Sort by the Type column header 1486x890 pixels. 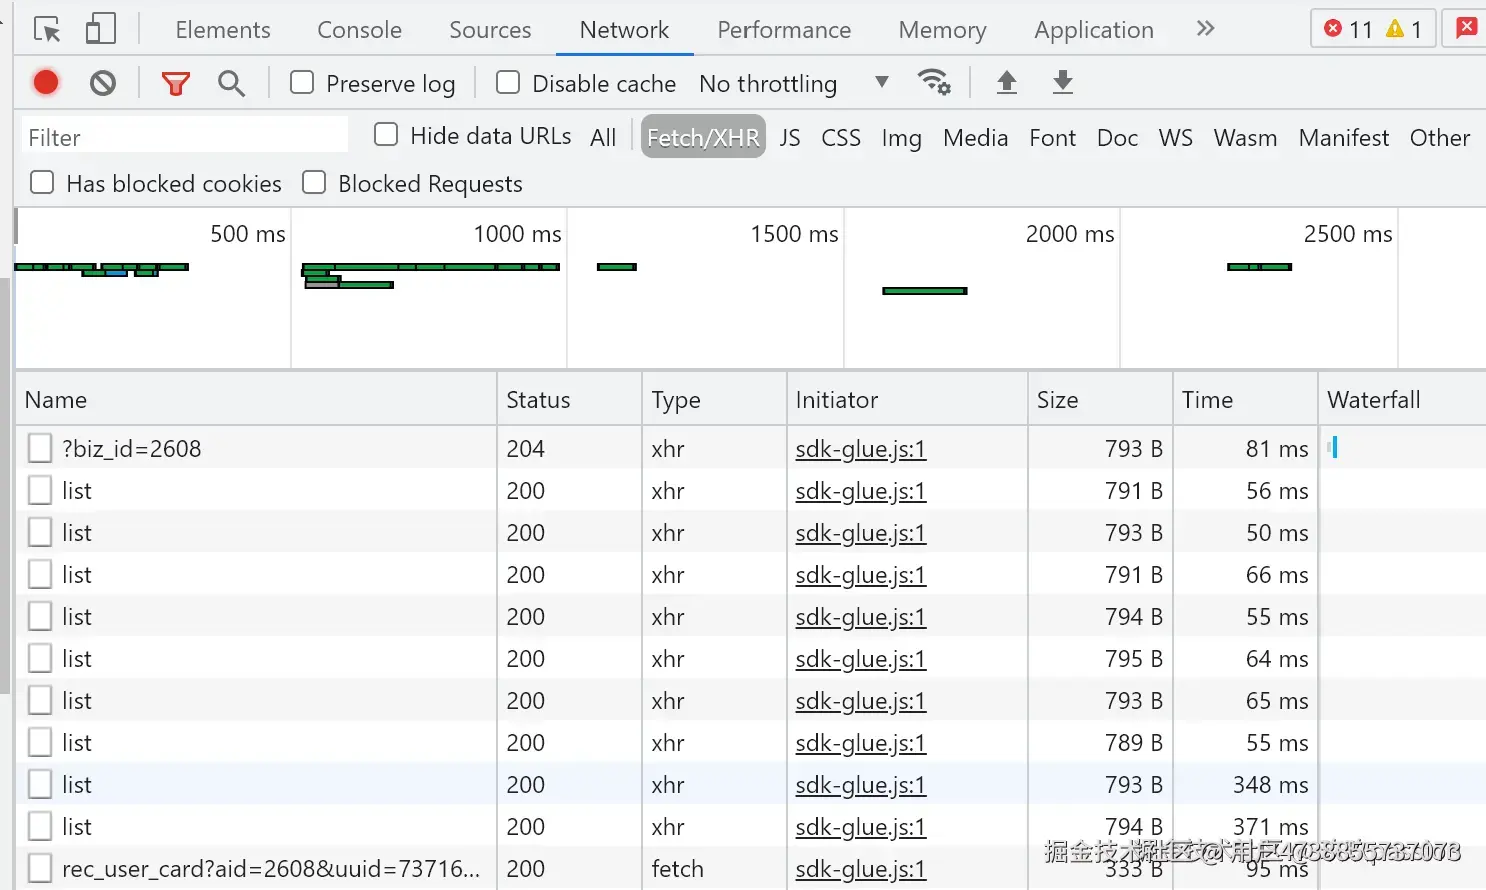pos(714,399)
